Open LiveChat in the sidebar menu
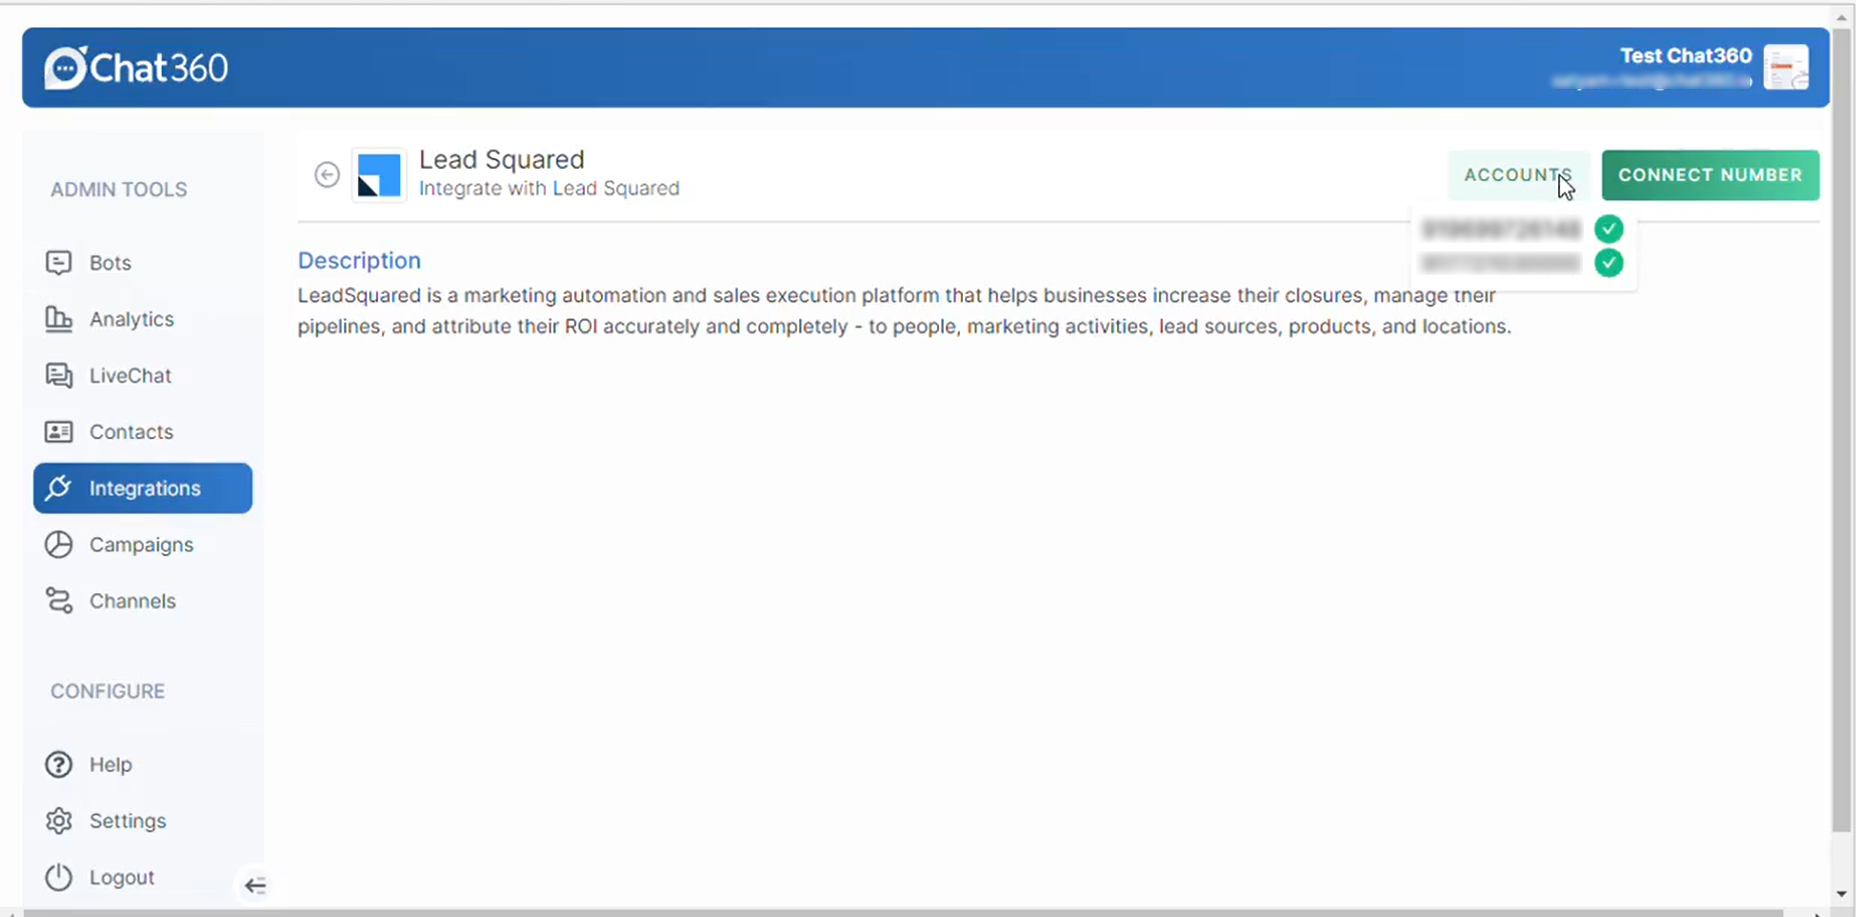This screenshot has width=1856, height=917. click(143, 375)
